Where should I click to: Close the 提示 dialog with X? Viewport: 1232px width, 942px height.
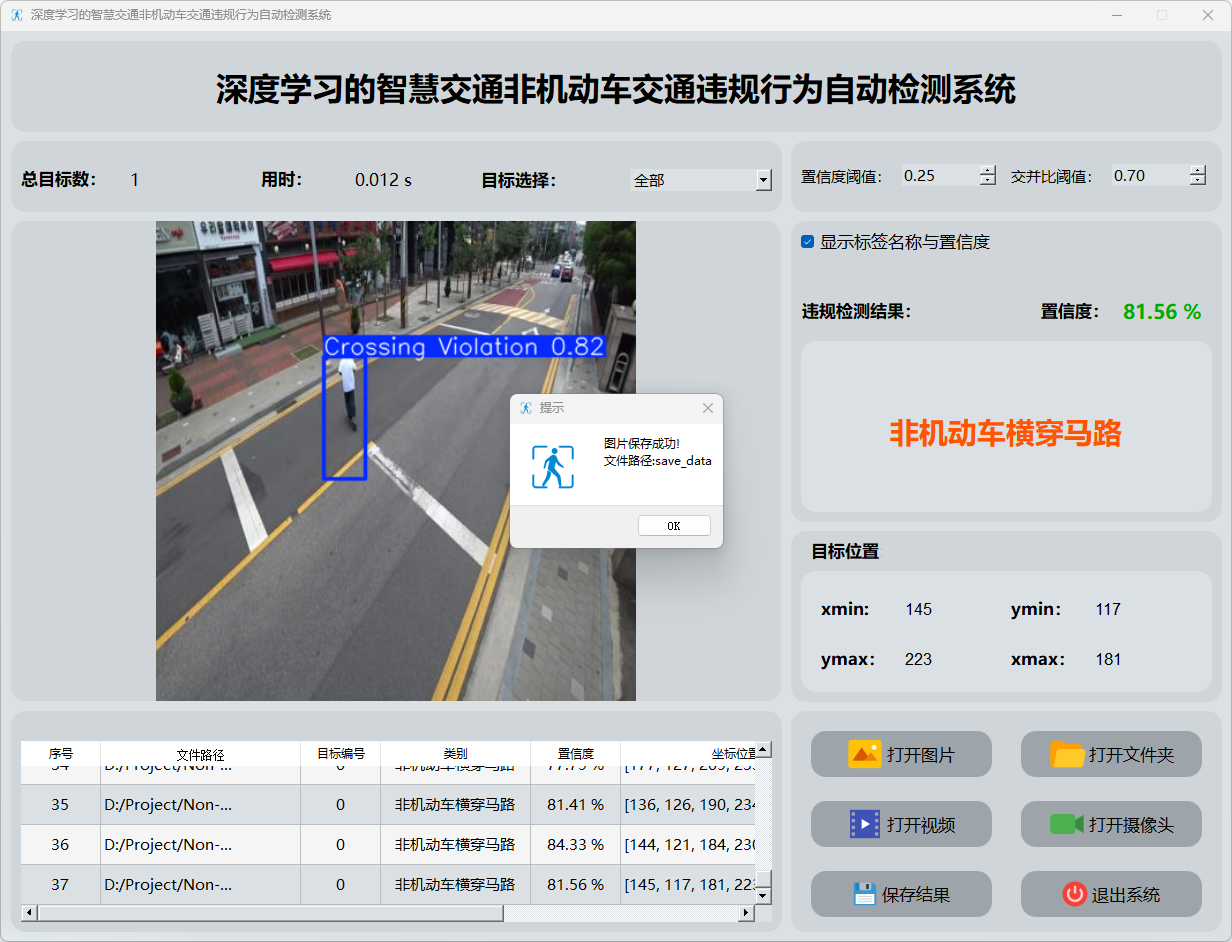click(708, 408)
